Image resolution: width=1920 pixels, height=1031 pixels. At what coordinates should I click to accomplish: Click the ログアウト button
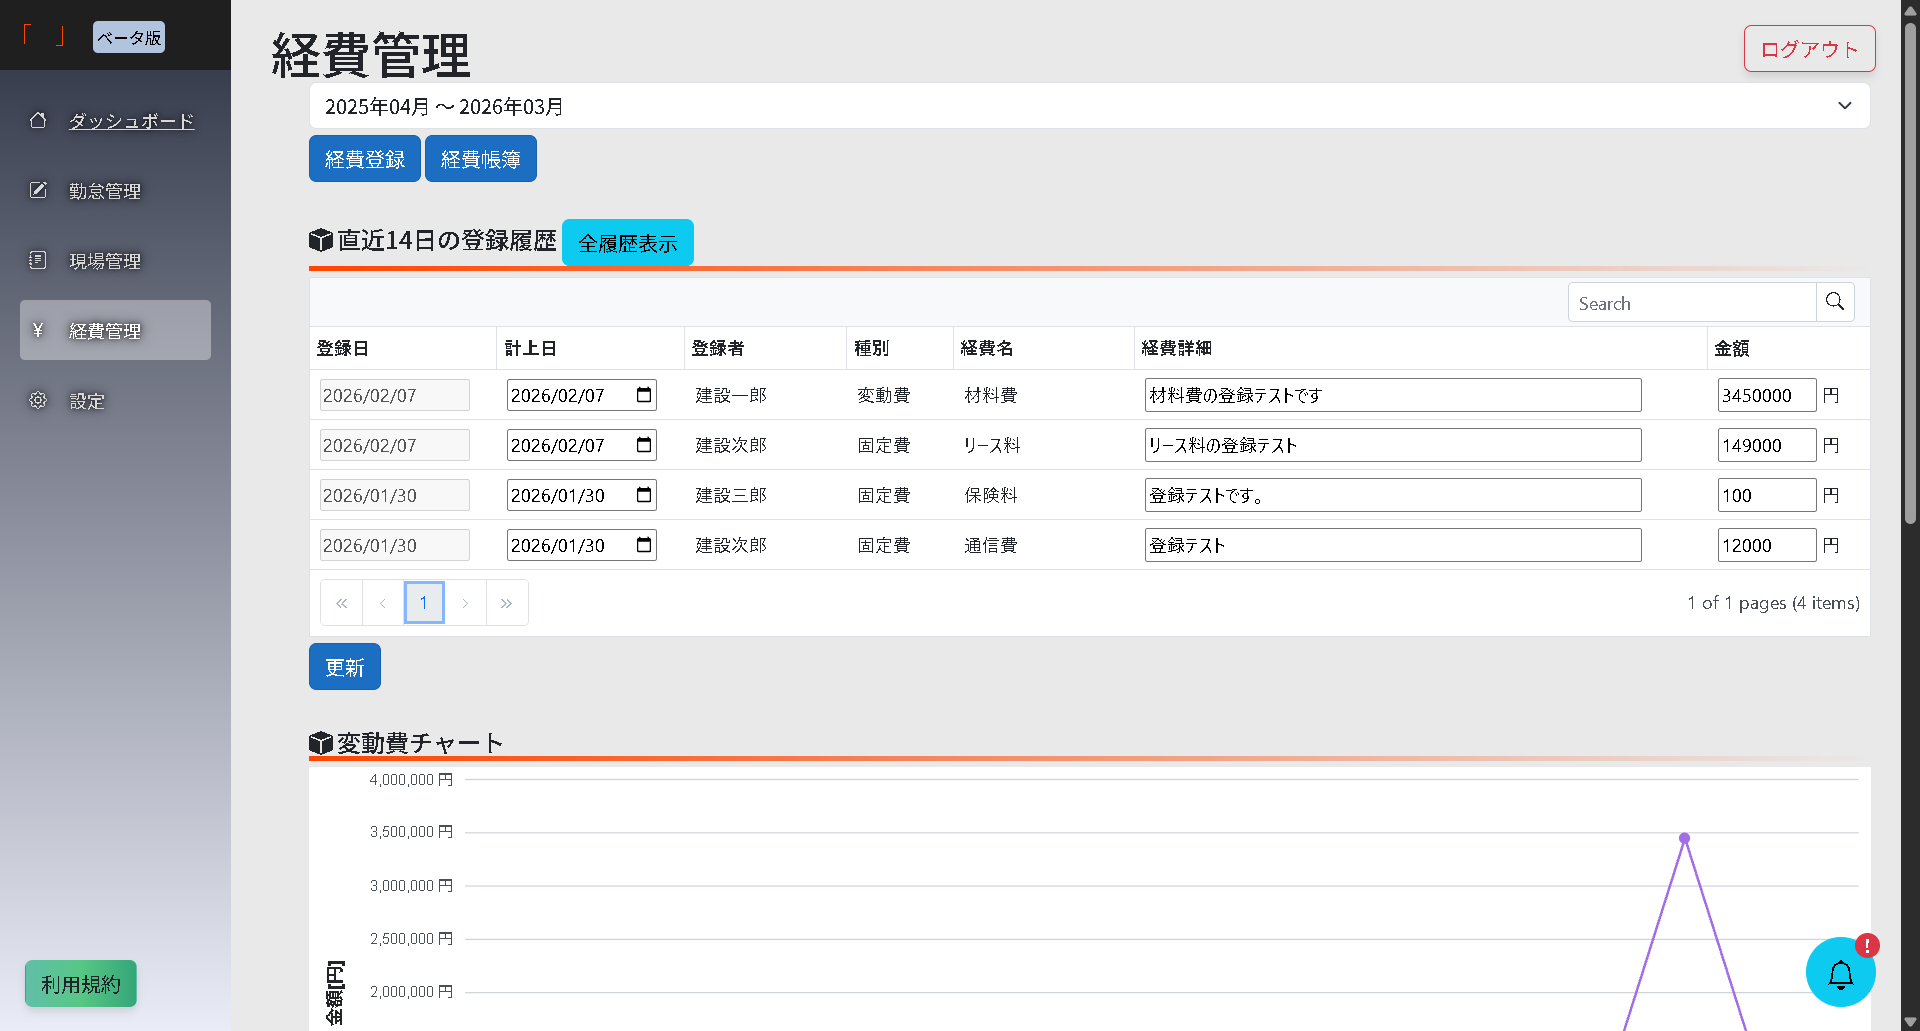pos(1809,48)
